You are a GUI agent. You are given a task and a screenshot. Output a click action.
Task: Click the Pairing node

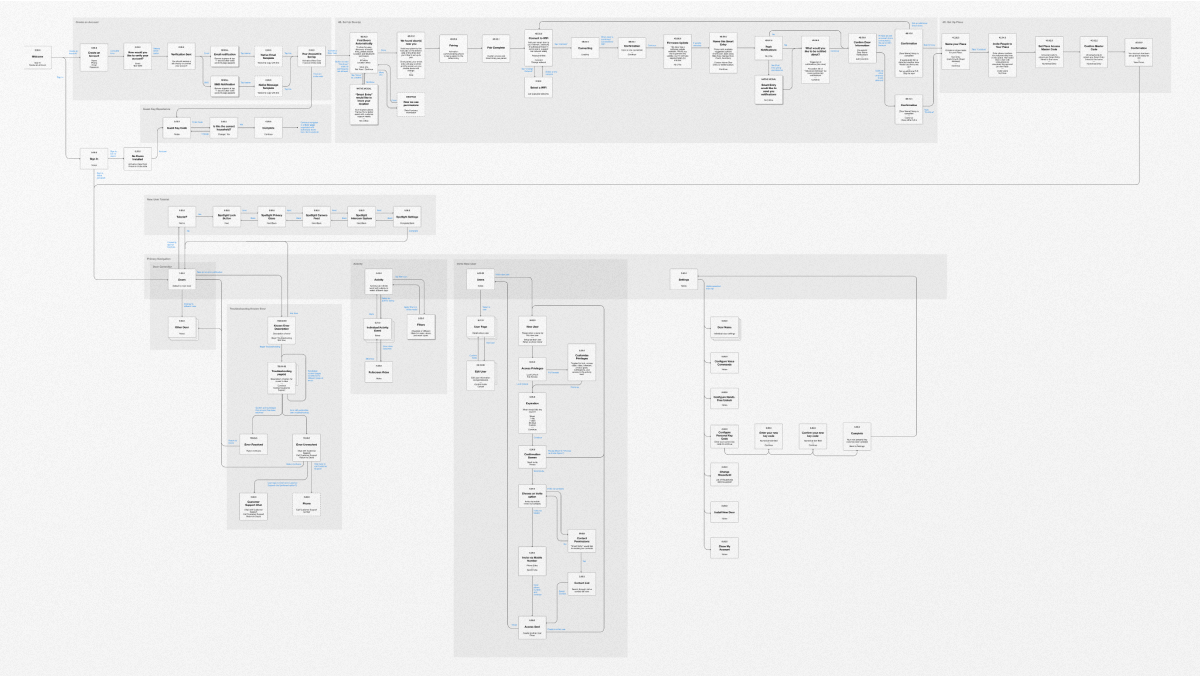click(453, 47)
